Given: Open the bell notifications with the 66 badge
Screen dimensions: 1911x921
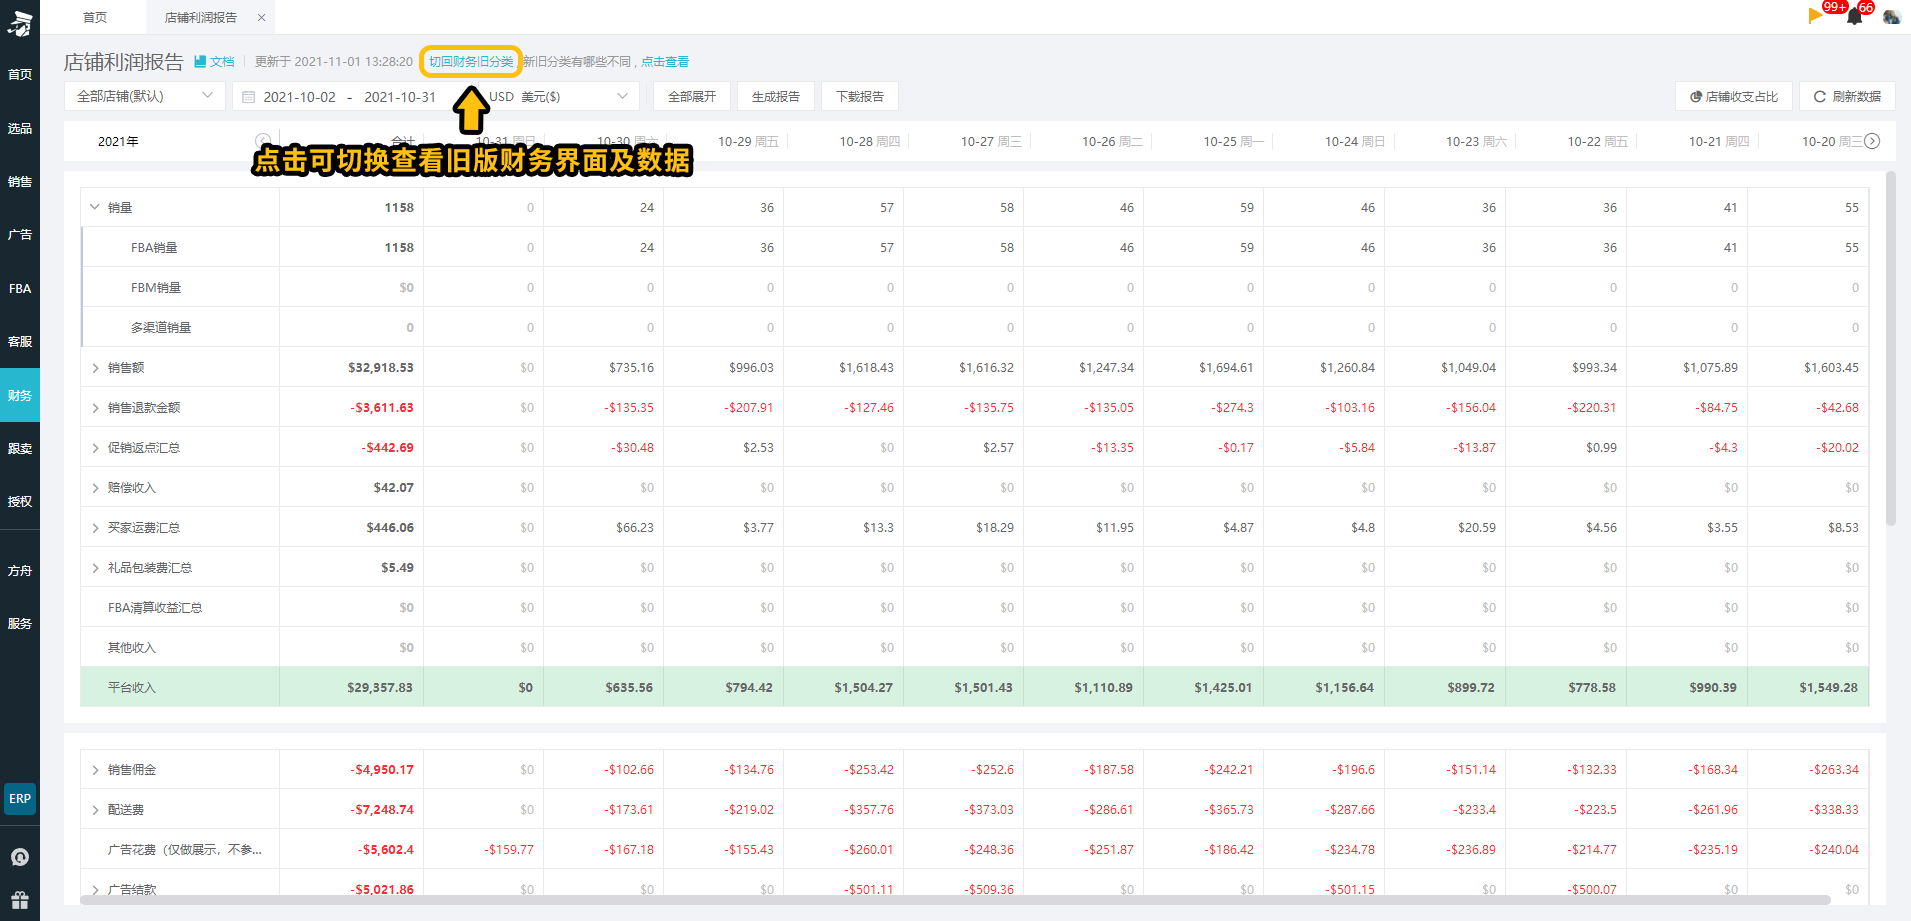Looking at the screenshot, I should coord(1855,16).
